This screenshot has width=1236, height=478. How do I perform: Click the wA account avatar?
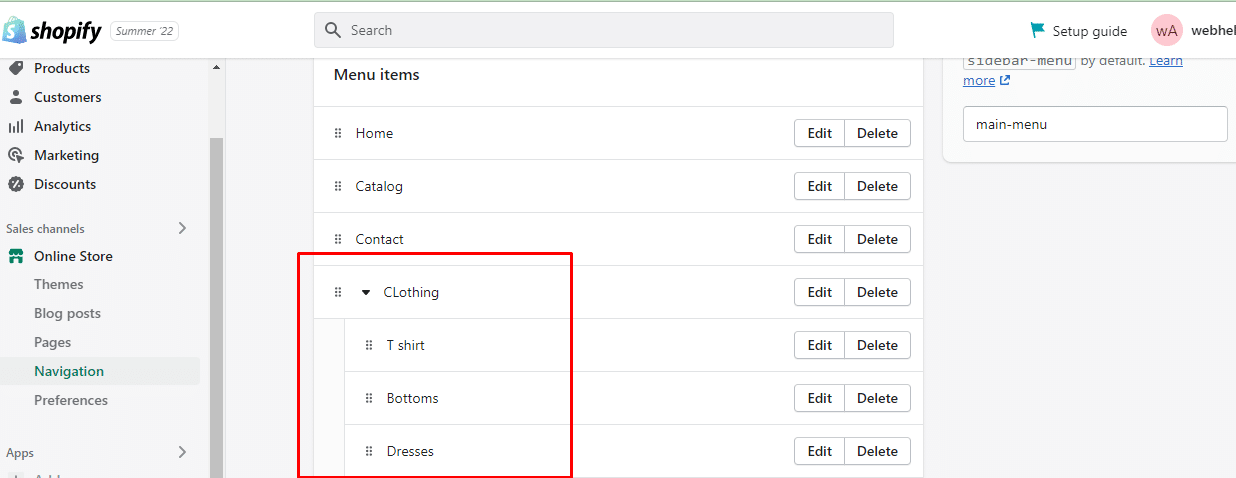pos(1166,31)
